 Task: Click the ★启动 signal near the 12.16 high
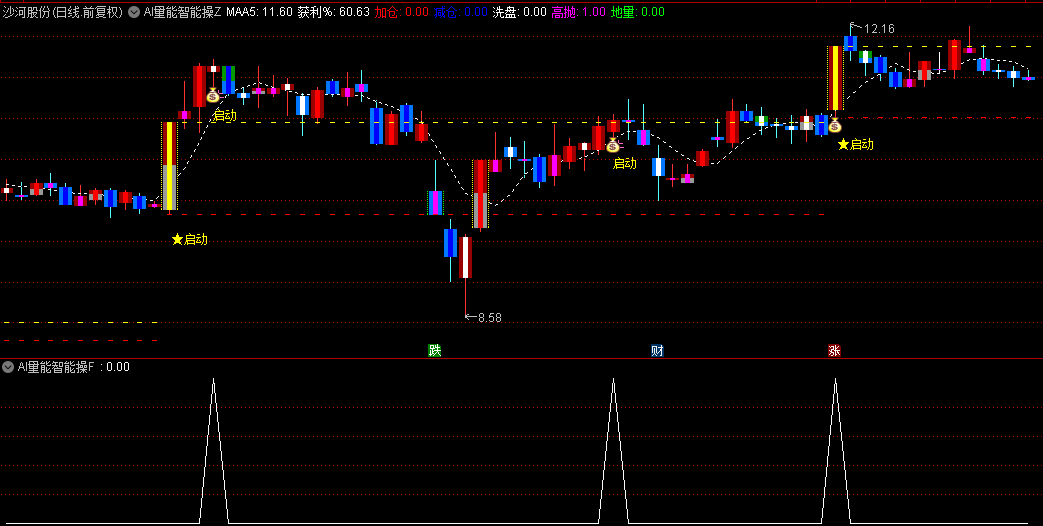pos(855,144)
